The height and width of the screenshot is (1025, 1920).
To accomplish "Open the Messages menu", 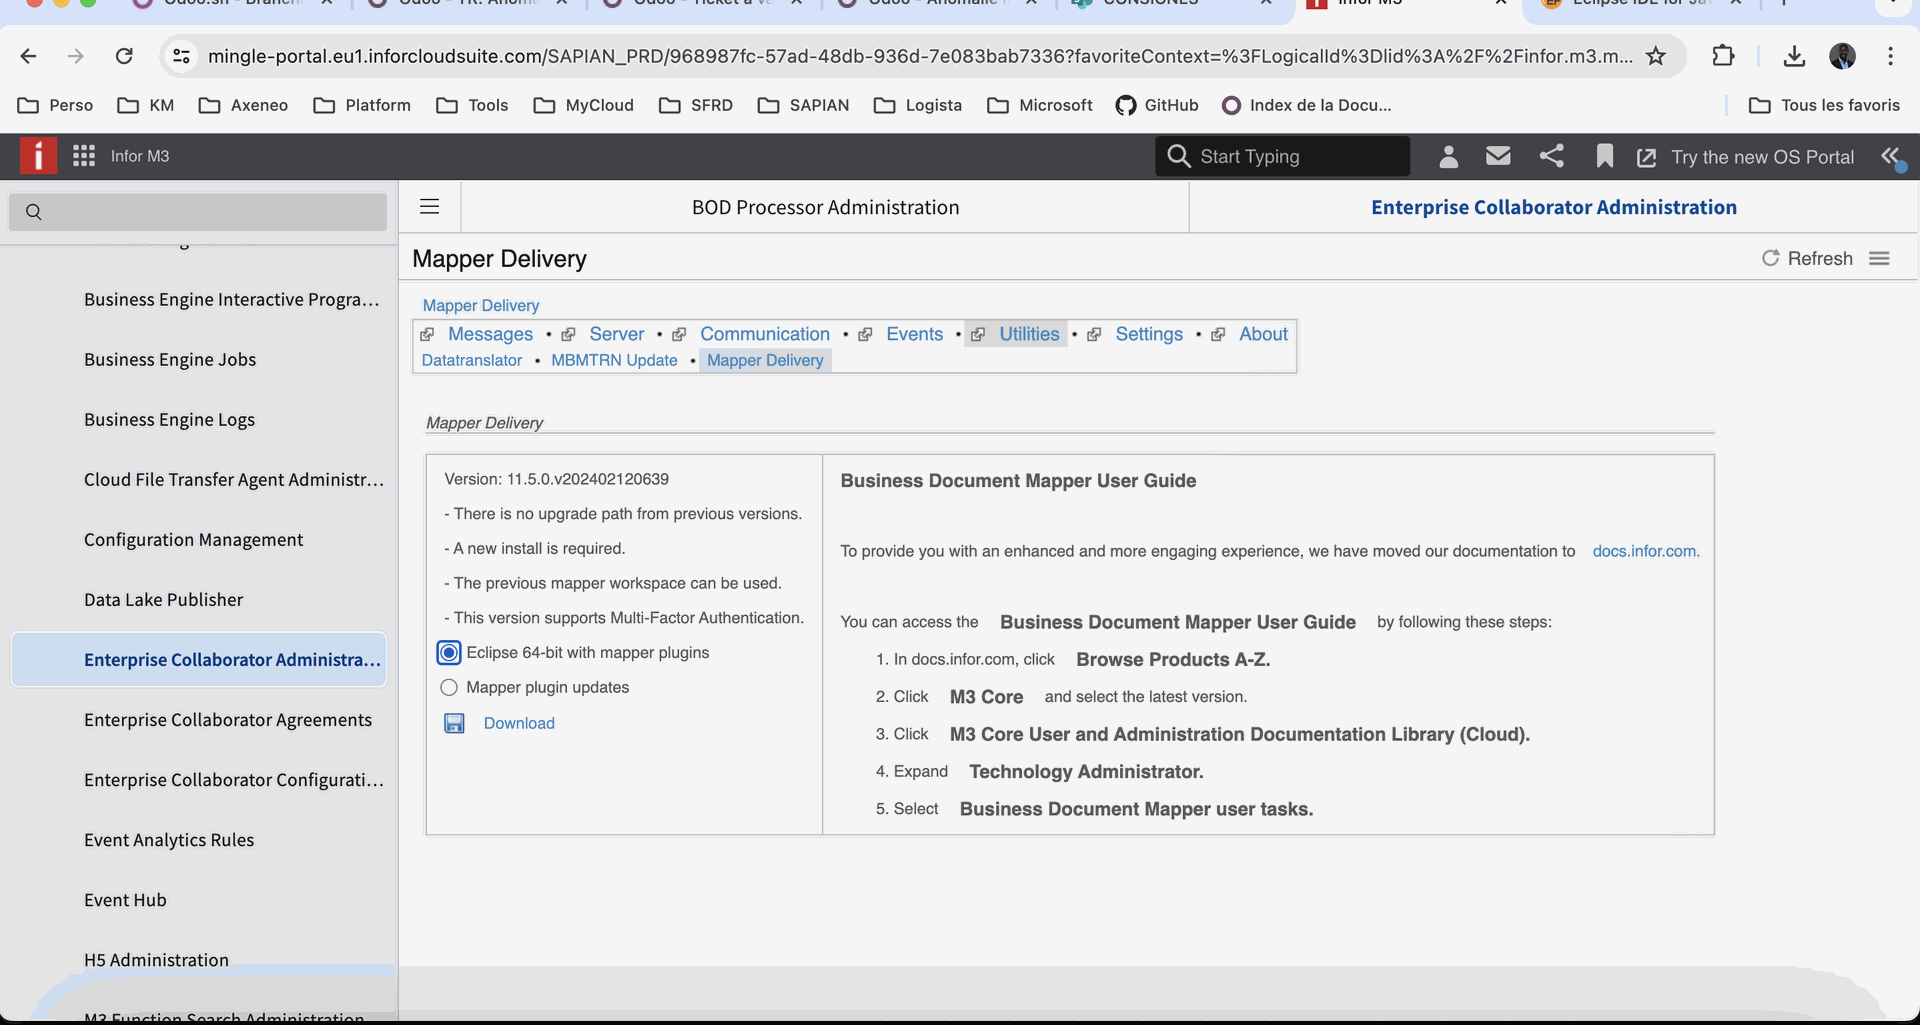I will (x=490, y=334).
